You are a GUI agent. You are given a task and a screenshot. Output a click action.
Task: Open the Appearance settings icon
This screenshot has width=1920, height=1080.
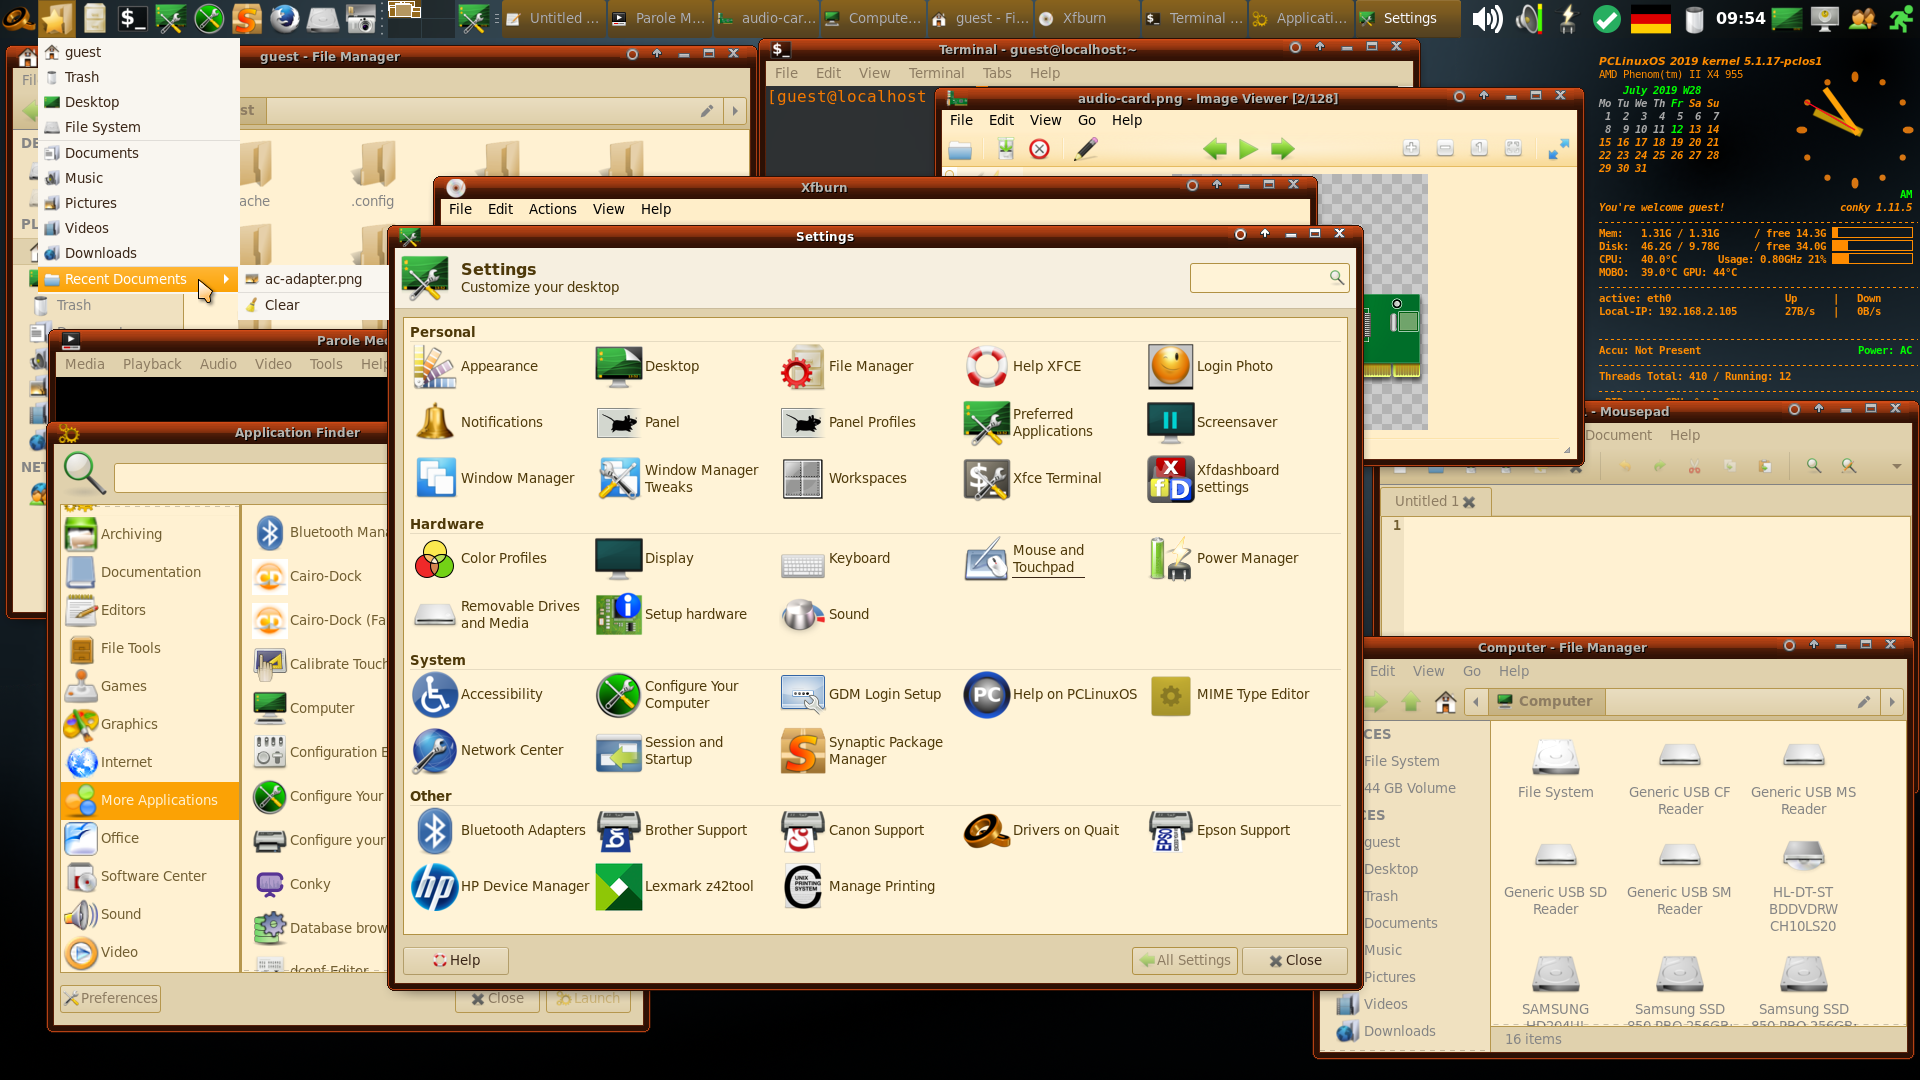tap(435, 367)
